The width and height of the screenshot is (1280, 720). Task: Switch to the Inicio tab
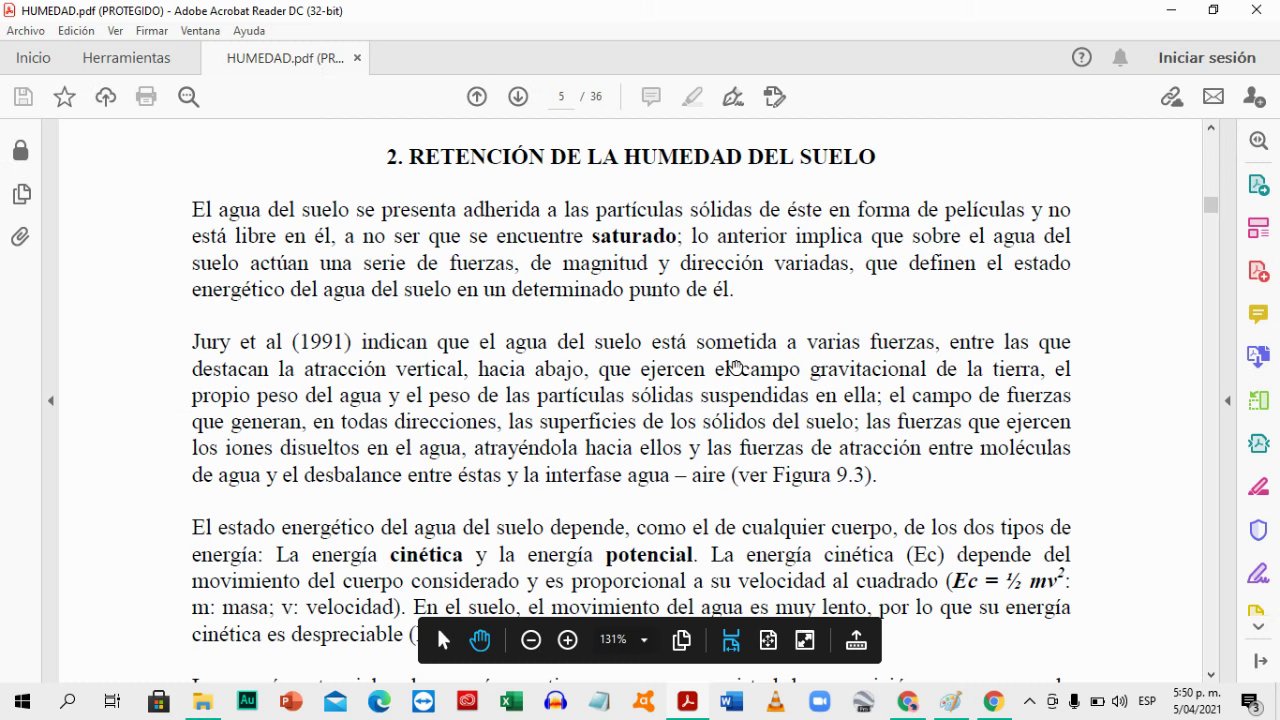[x=33, y=58]
